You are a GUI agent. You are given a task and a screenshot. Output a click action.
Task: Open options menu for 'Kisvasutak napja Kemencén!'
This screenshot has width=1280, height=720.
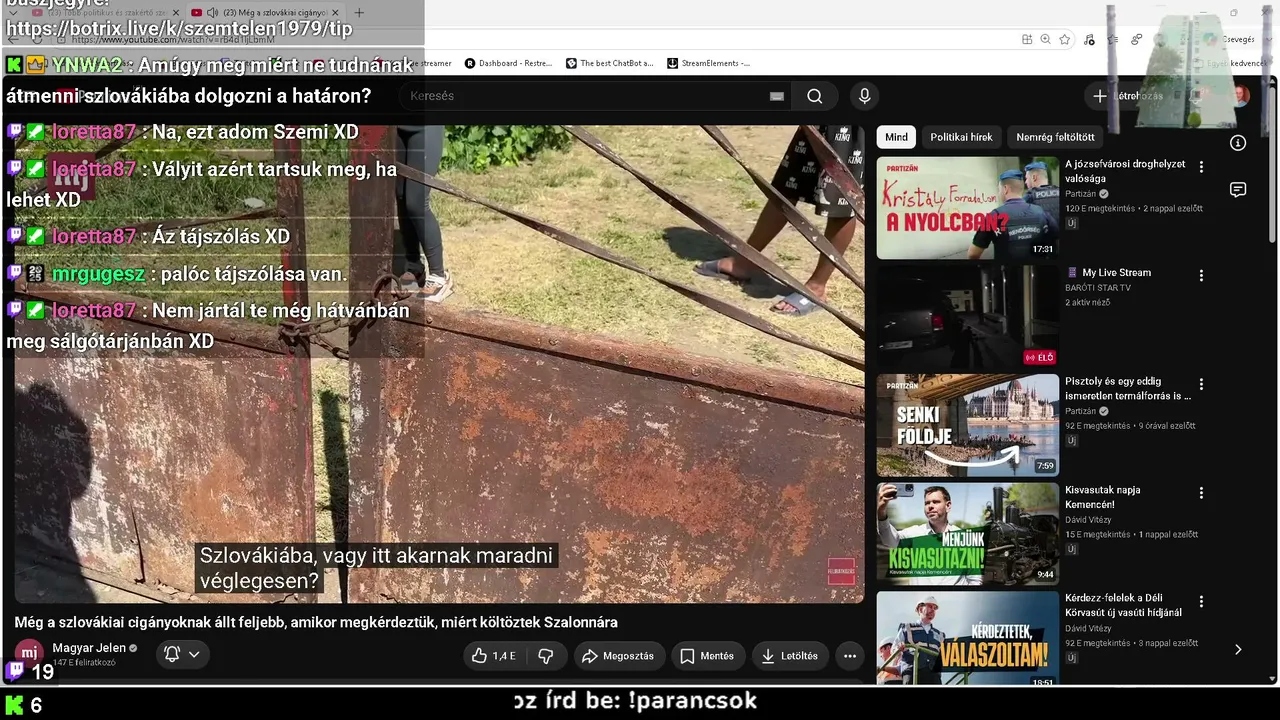(x=1202, y=493)
